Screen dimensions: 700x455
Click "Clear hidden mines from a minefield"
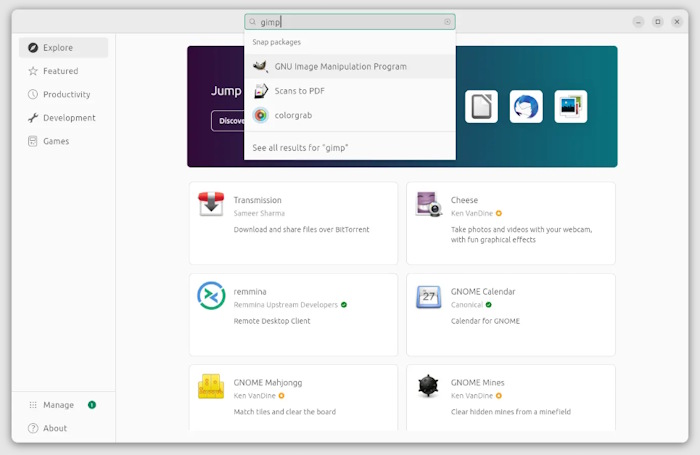(511, 412)
